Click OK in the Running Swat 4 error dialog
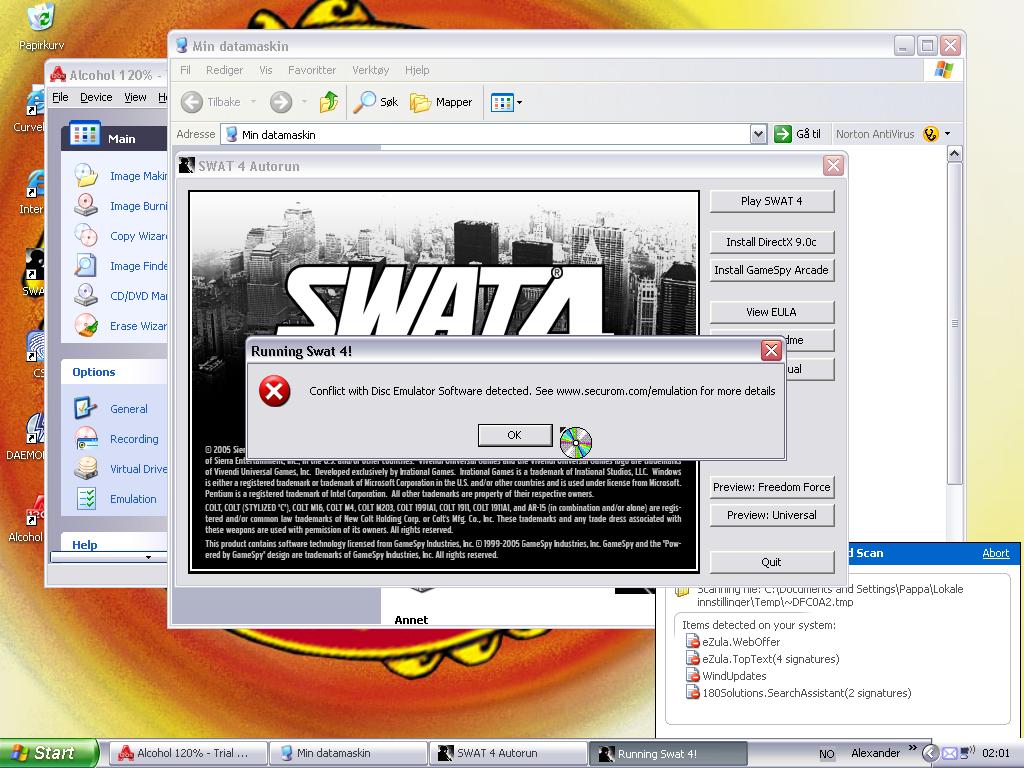The image size is (1024, 768). coord(514,435)
